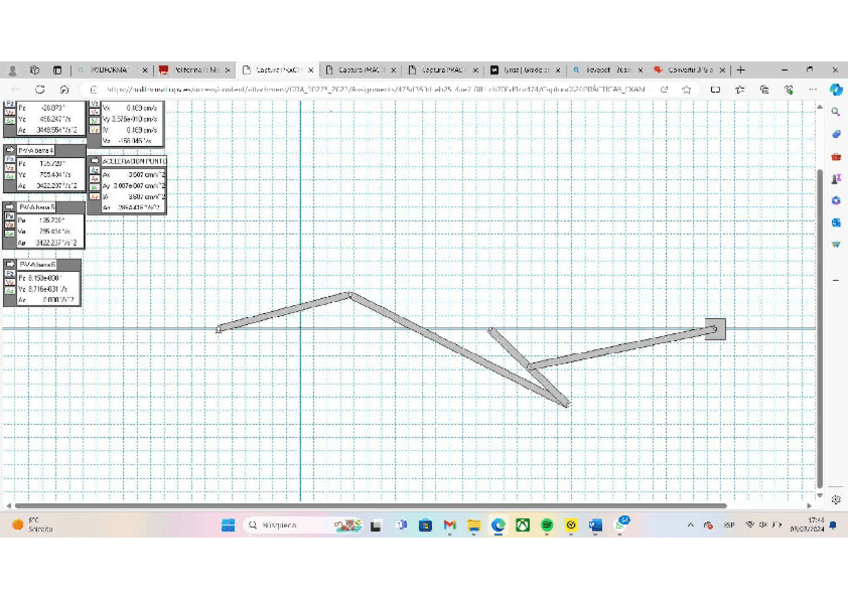Open Xbox app from the taskbar

click(522, 525)
